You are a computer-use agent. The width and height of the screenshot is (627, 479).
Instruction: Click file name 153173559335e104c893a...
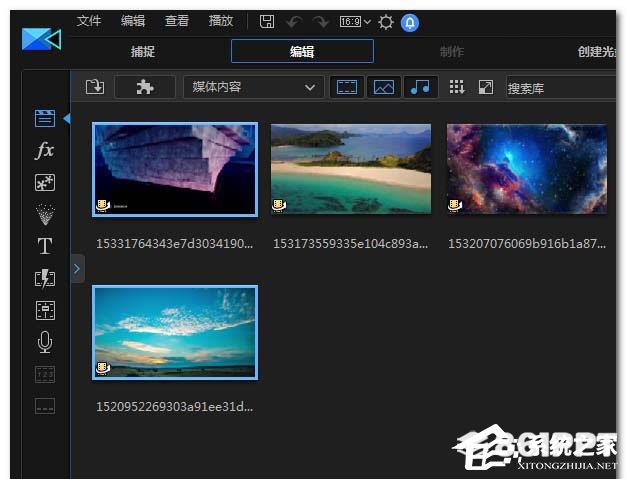[351, 243]
